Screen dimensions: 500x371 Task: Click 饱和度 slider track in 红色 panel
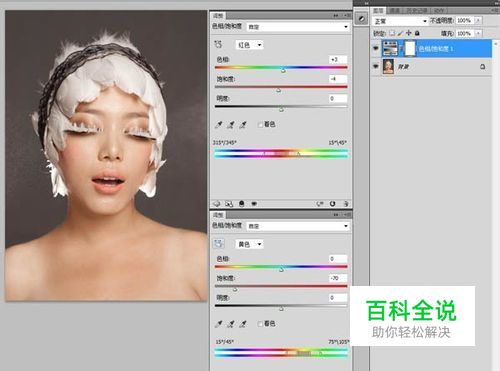[x=281, y=87]
